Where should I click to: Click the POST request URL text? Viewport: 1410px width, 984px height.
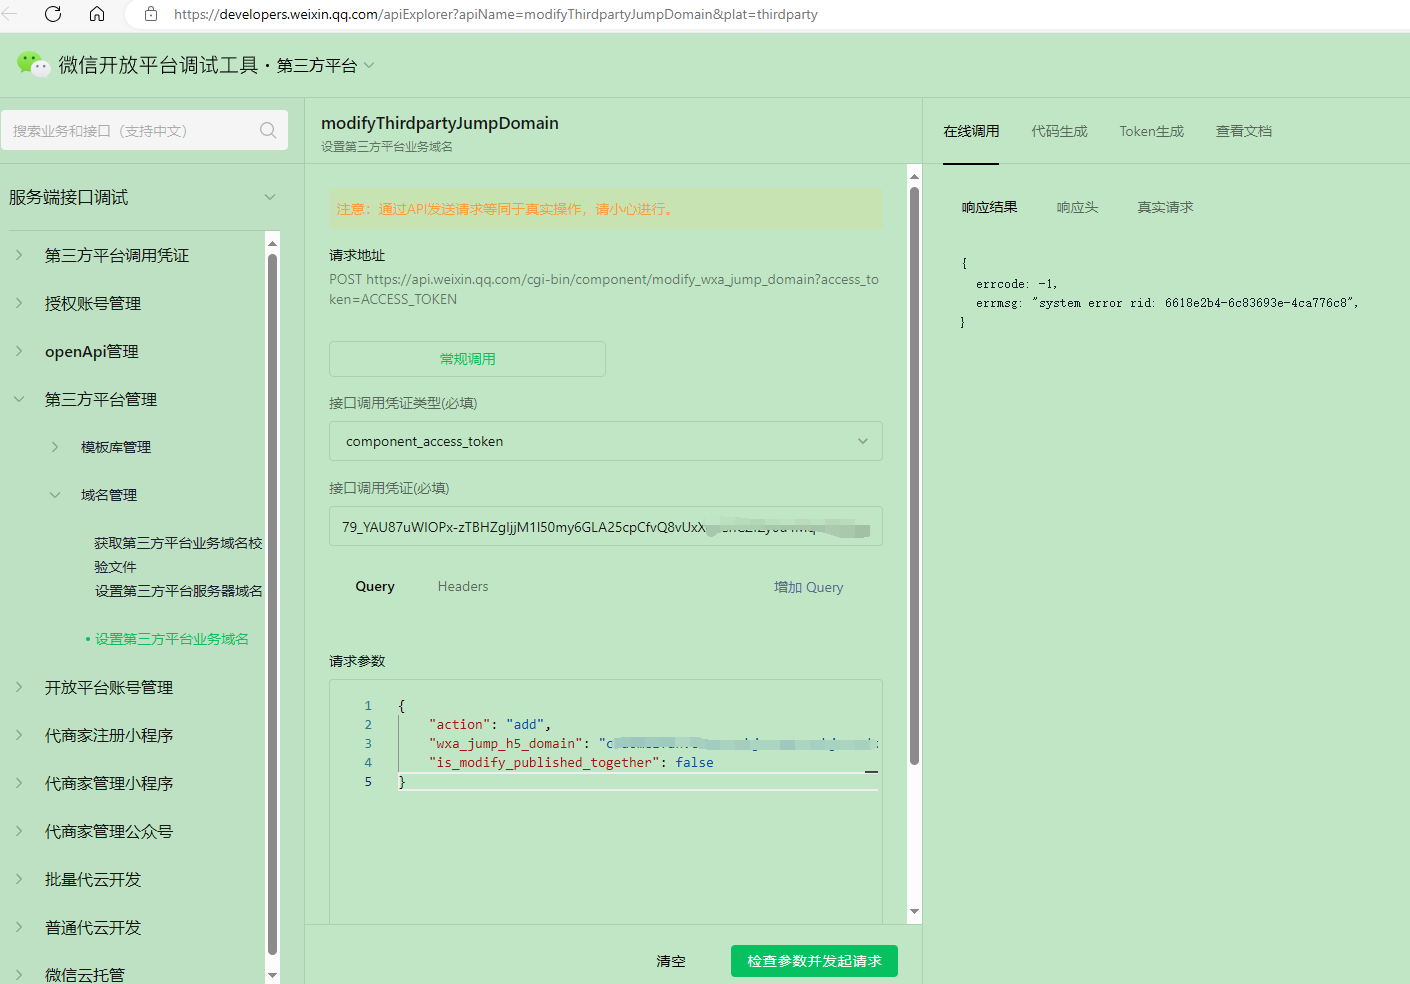point(604,289)
